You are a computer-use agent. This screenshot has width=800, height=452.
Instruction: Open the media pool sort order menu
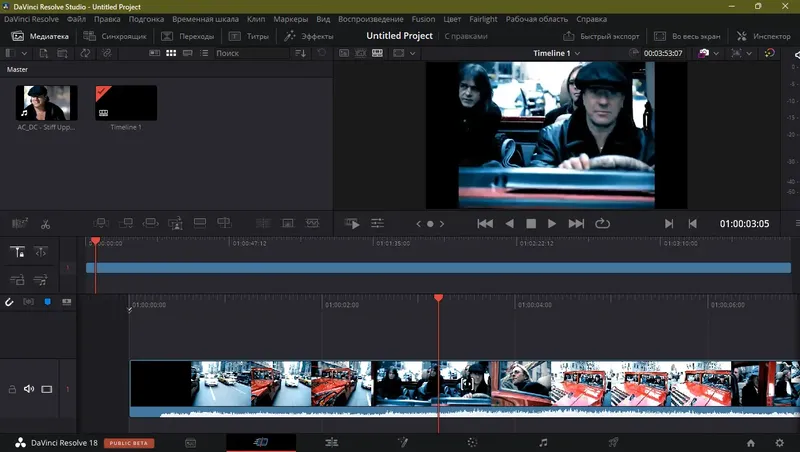(301, 53)
